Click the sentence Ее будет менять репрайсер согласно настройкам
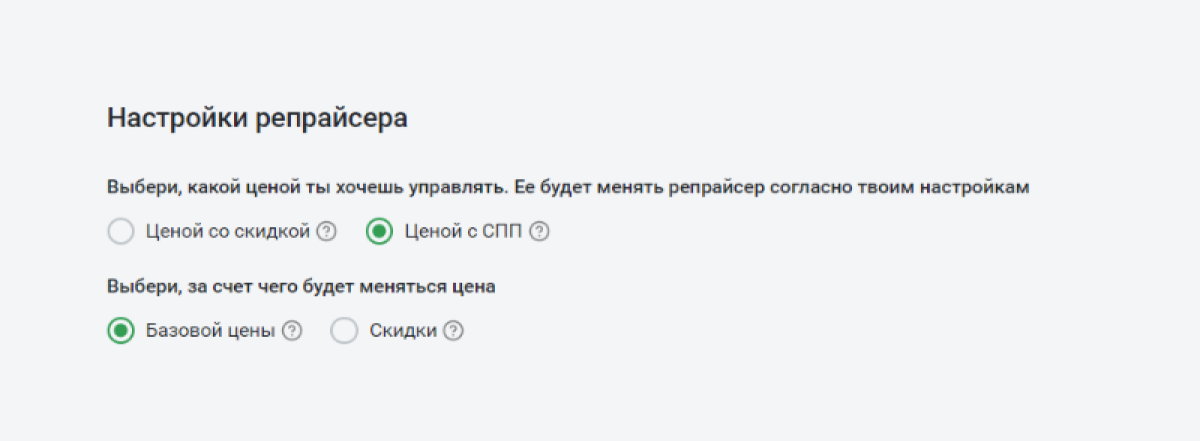This screenshot has width=1200, height=441. (x=775, y=186)
